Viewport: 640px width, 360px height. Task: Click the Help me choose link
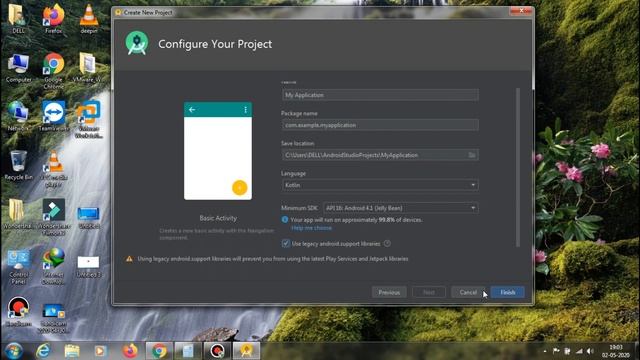pos(311,228)
